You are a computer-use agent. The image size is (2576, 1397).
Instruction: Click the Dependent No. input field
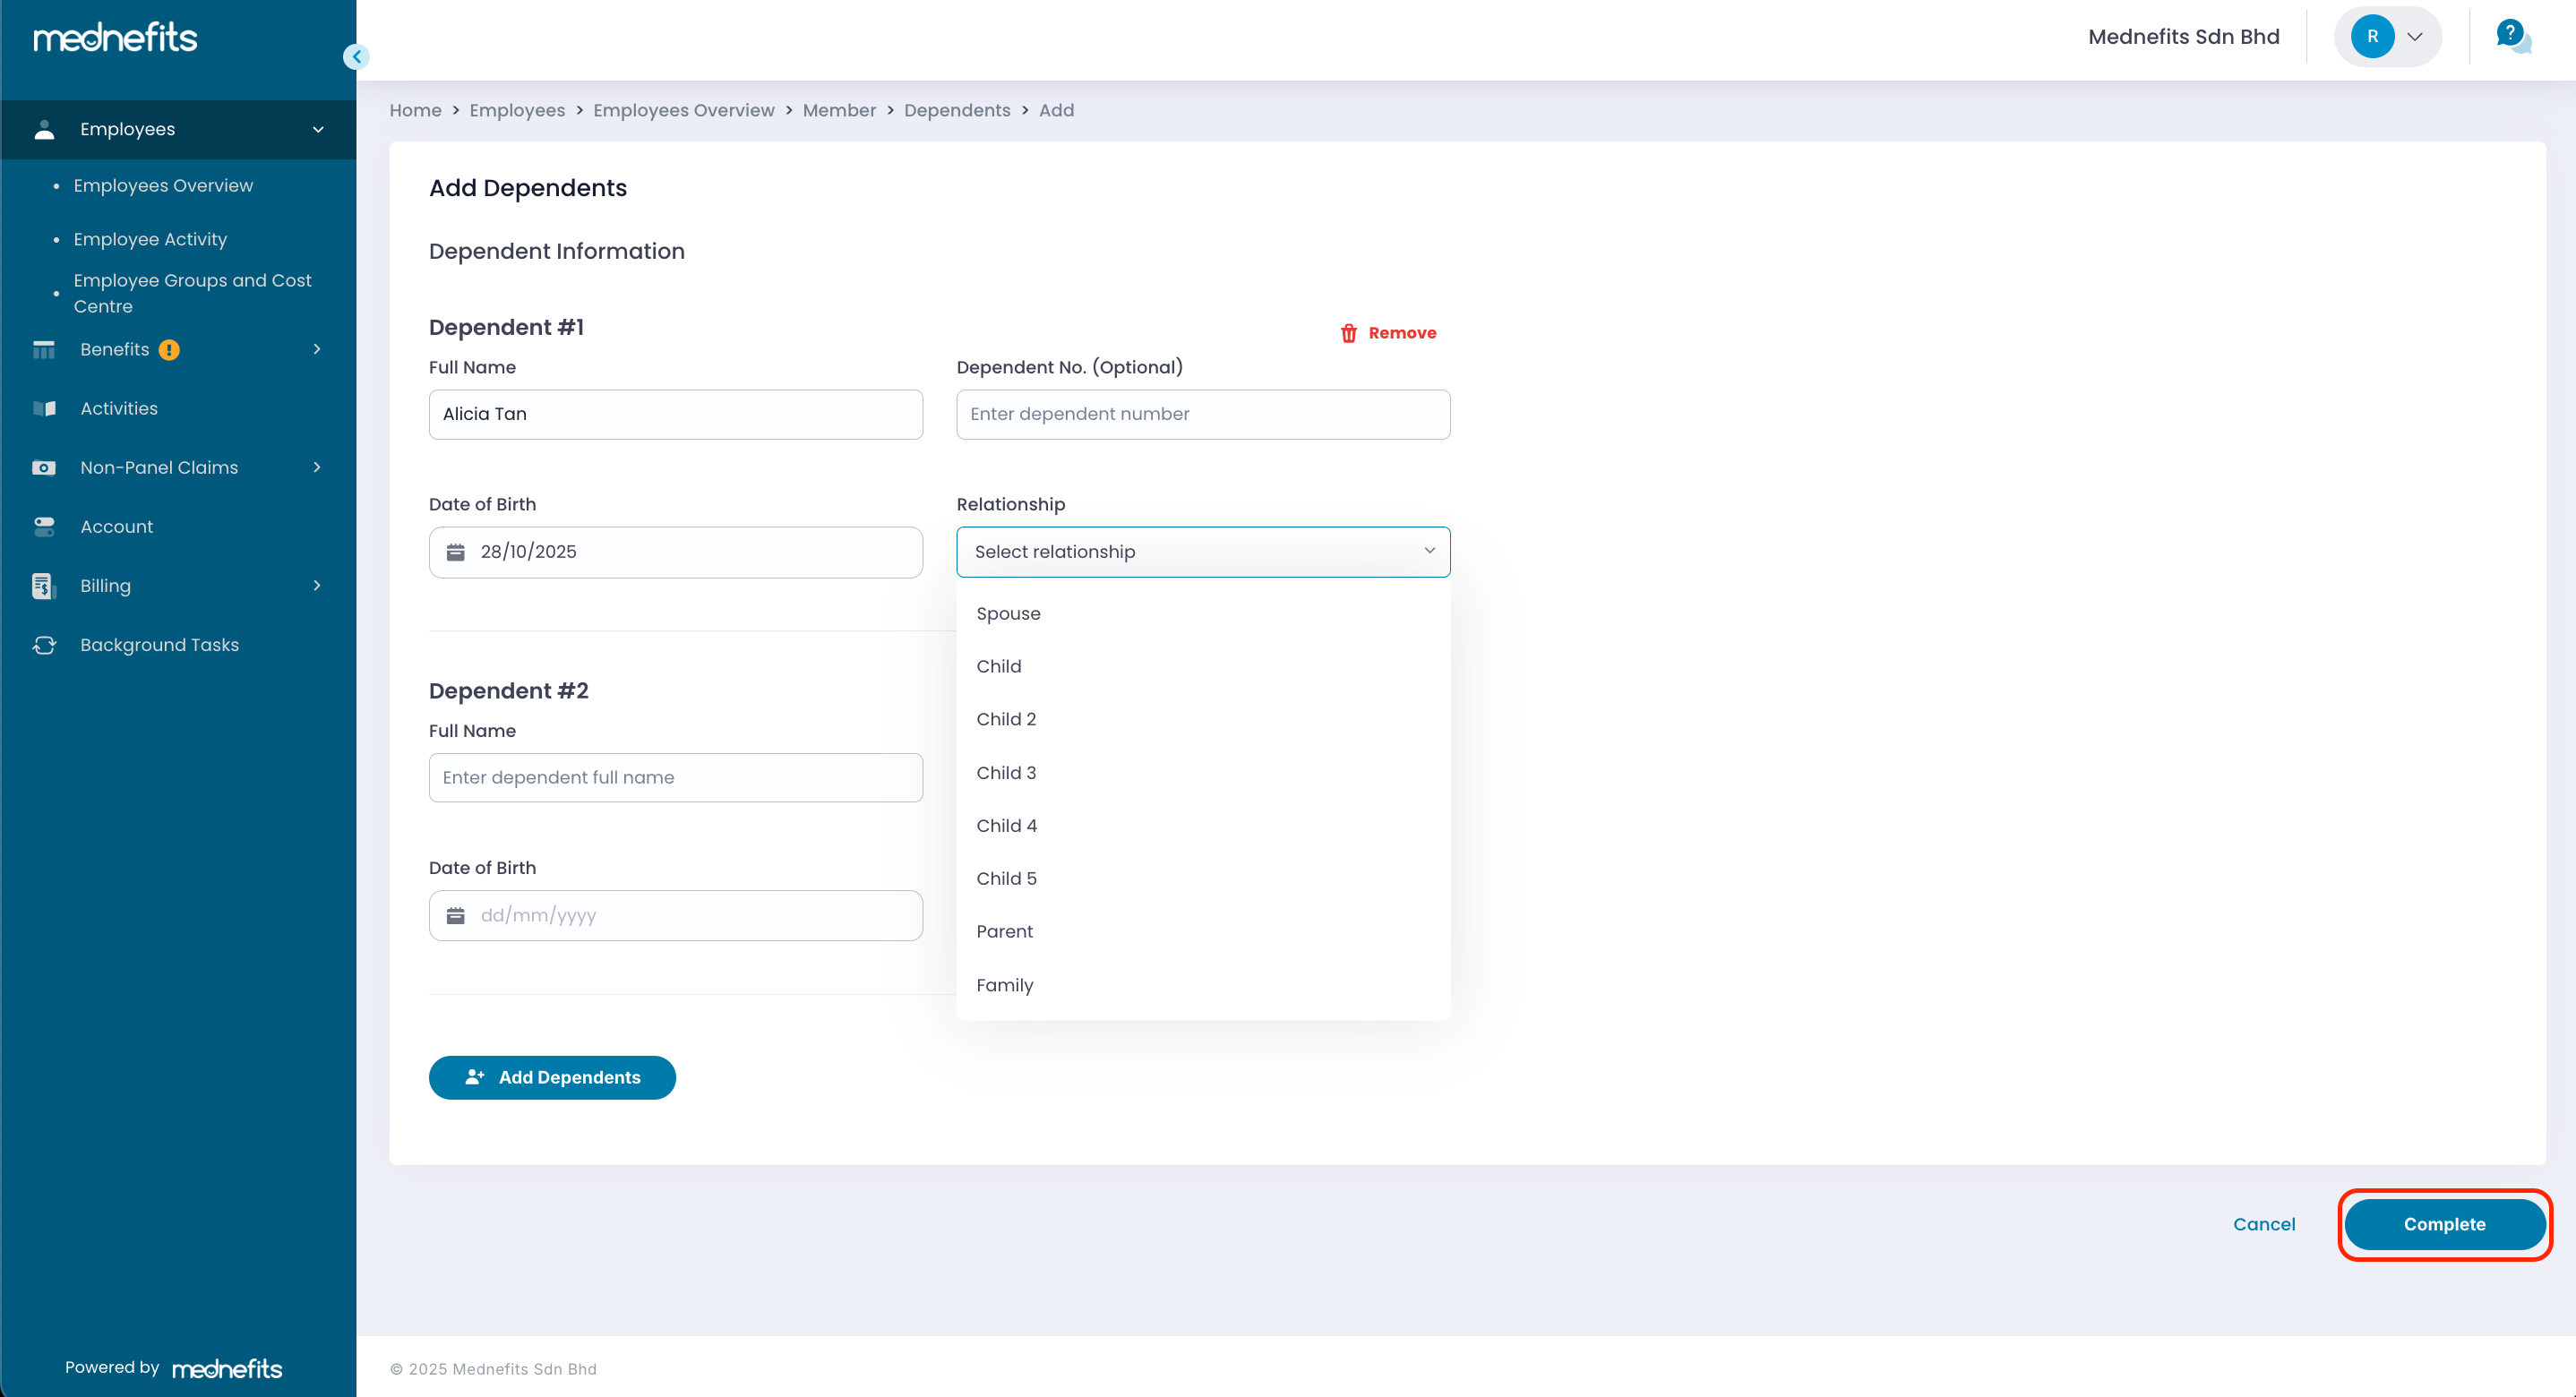(1202, 414)
